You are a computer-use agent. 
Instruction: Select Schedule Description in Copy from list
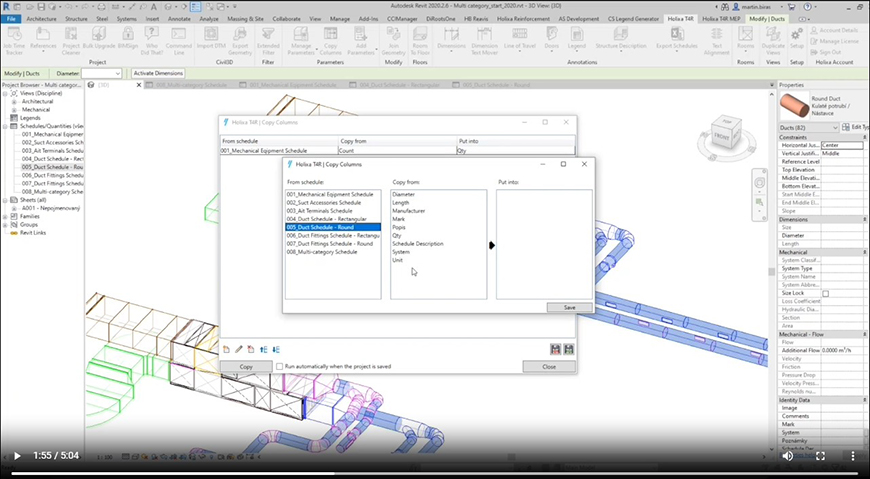(x=418, y=244)
